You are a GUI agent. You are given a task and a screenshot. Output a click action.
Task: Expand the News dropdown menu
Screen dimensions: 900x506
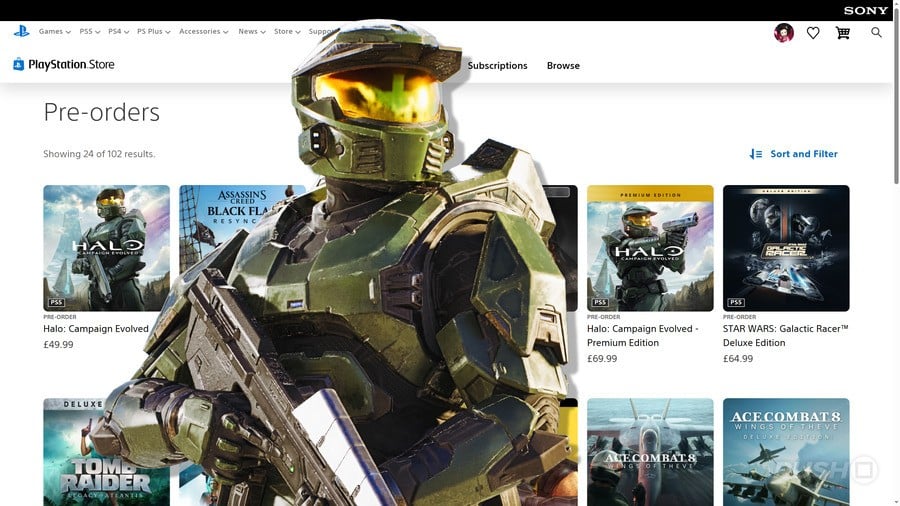(x=251, y=32)
